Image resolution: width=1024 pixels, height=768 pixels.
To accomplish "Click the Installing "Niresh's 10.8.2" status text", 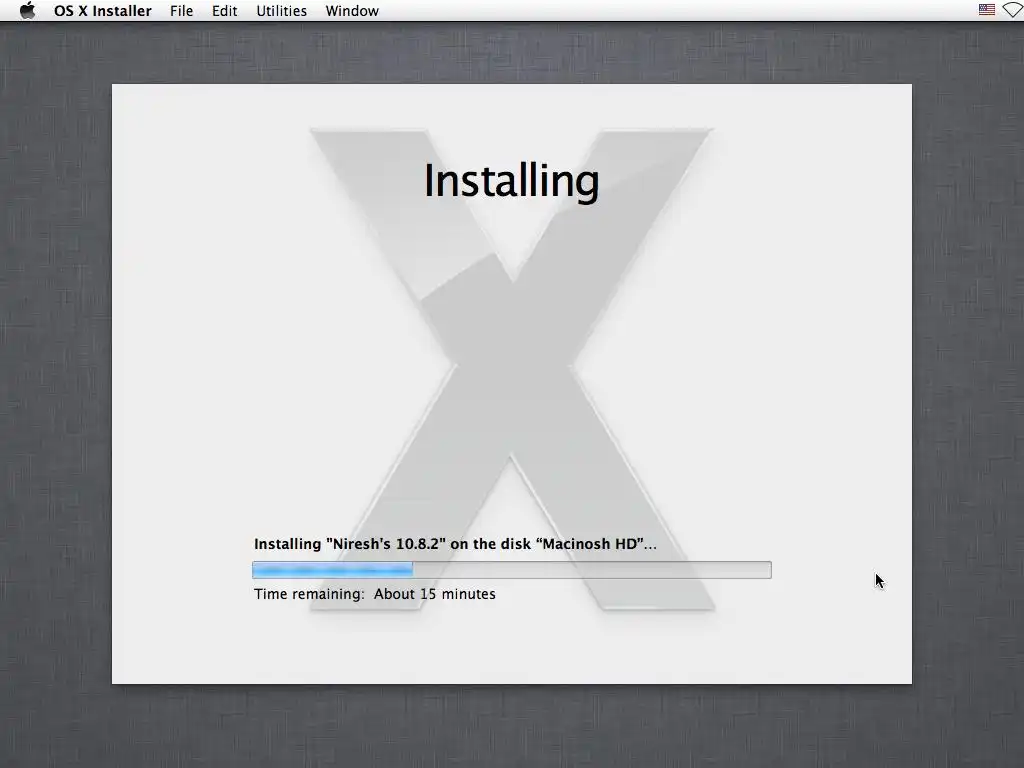I will [x=455, y=544].
